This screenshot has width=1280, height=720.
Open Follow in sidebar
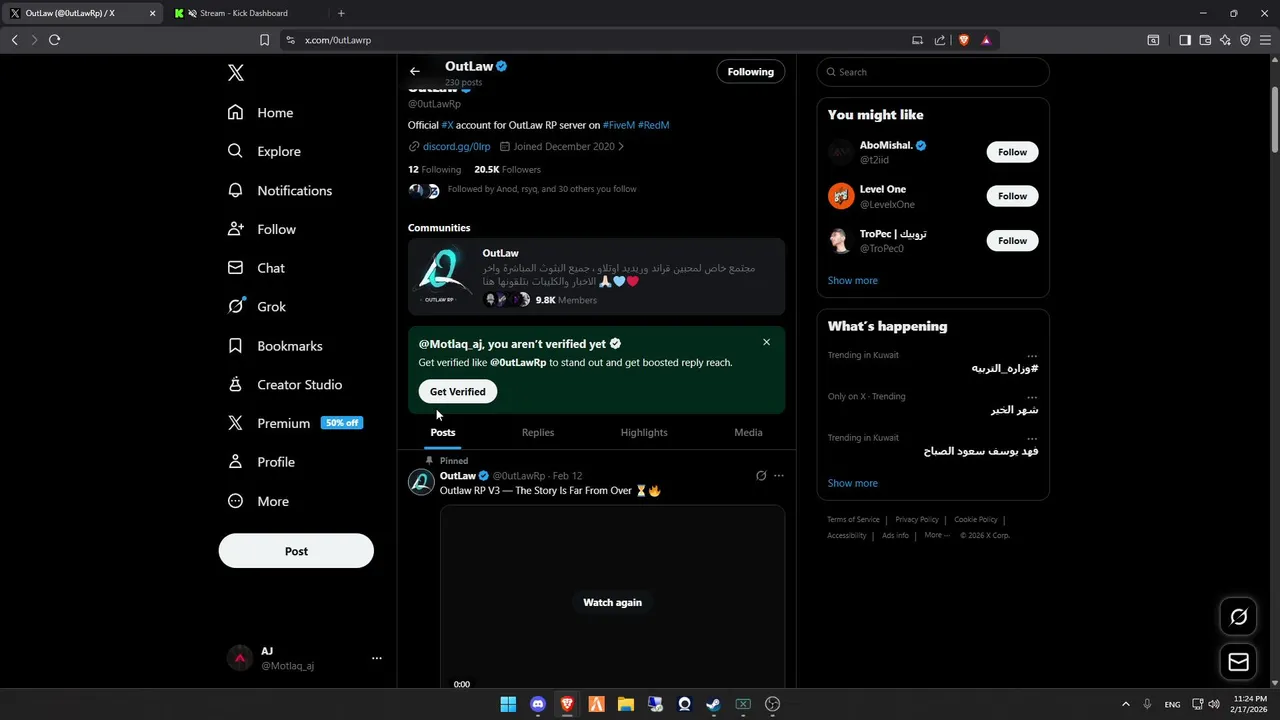262,229
